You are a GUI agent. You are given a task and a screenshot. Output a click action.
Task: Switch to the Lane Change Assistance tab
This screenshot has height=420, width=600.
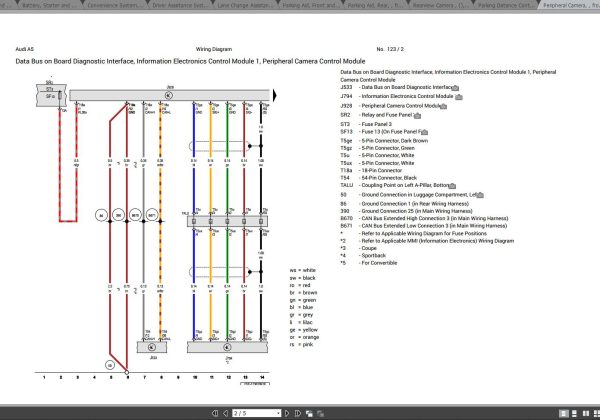[x=245, y=5]
